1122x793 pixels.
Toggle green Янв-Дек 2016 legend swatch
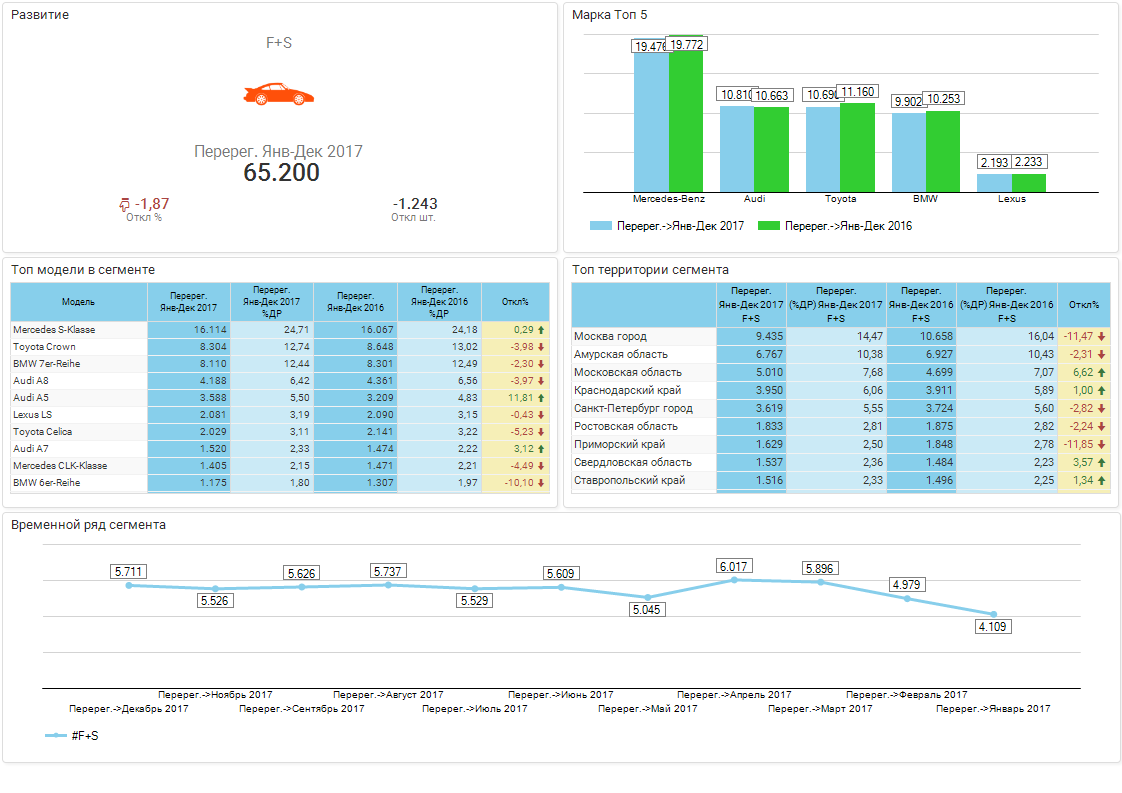[x=768, y=227]
